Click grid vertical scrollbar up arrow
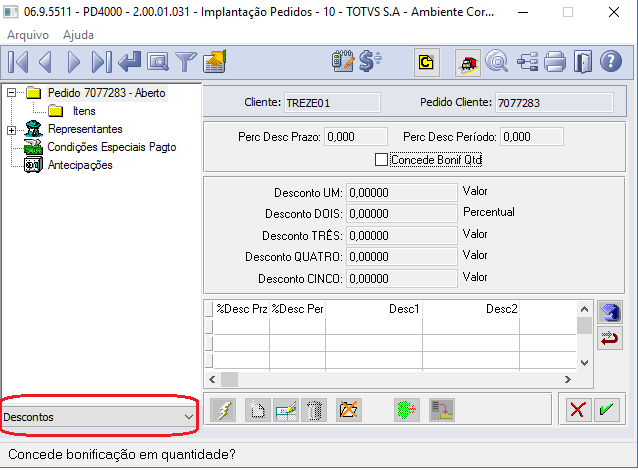 click(x=584, y=309)
